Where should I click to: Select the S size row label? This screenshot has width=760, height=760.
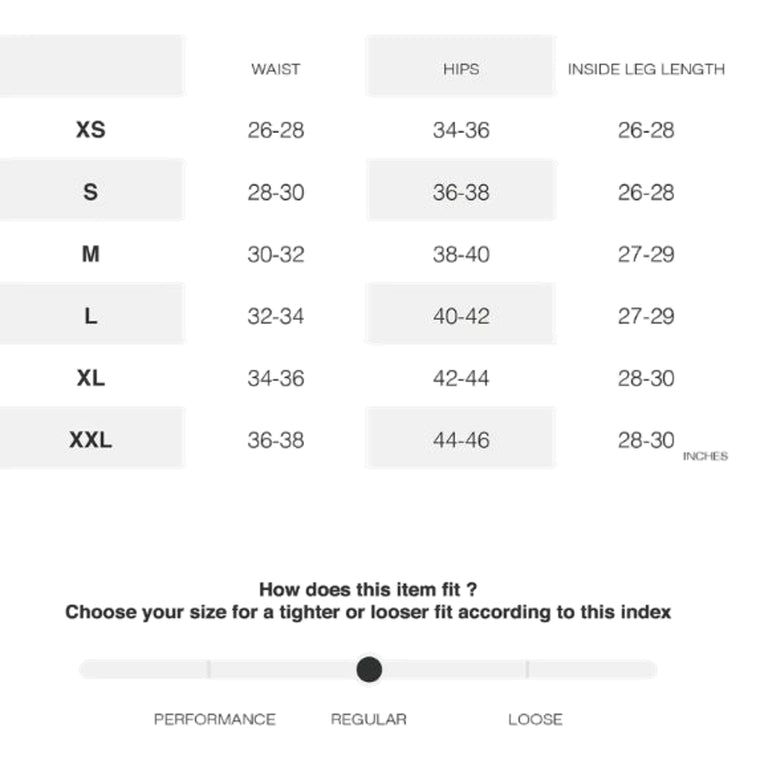[90, 192]
